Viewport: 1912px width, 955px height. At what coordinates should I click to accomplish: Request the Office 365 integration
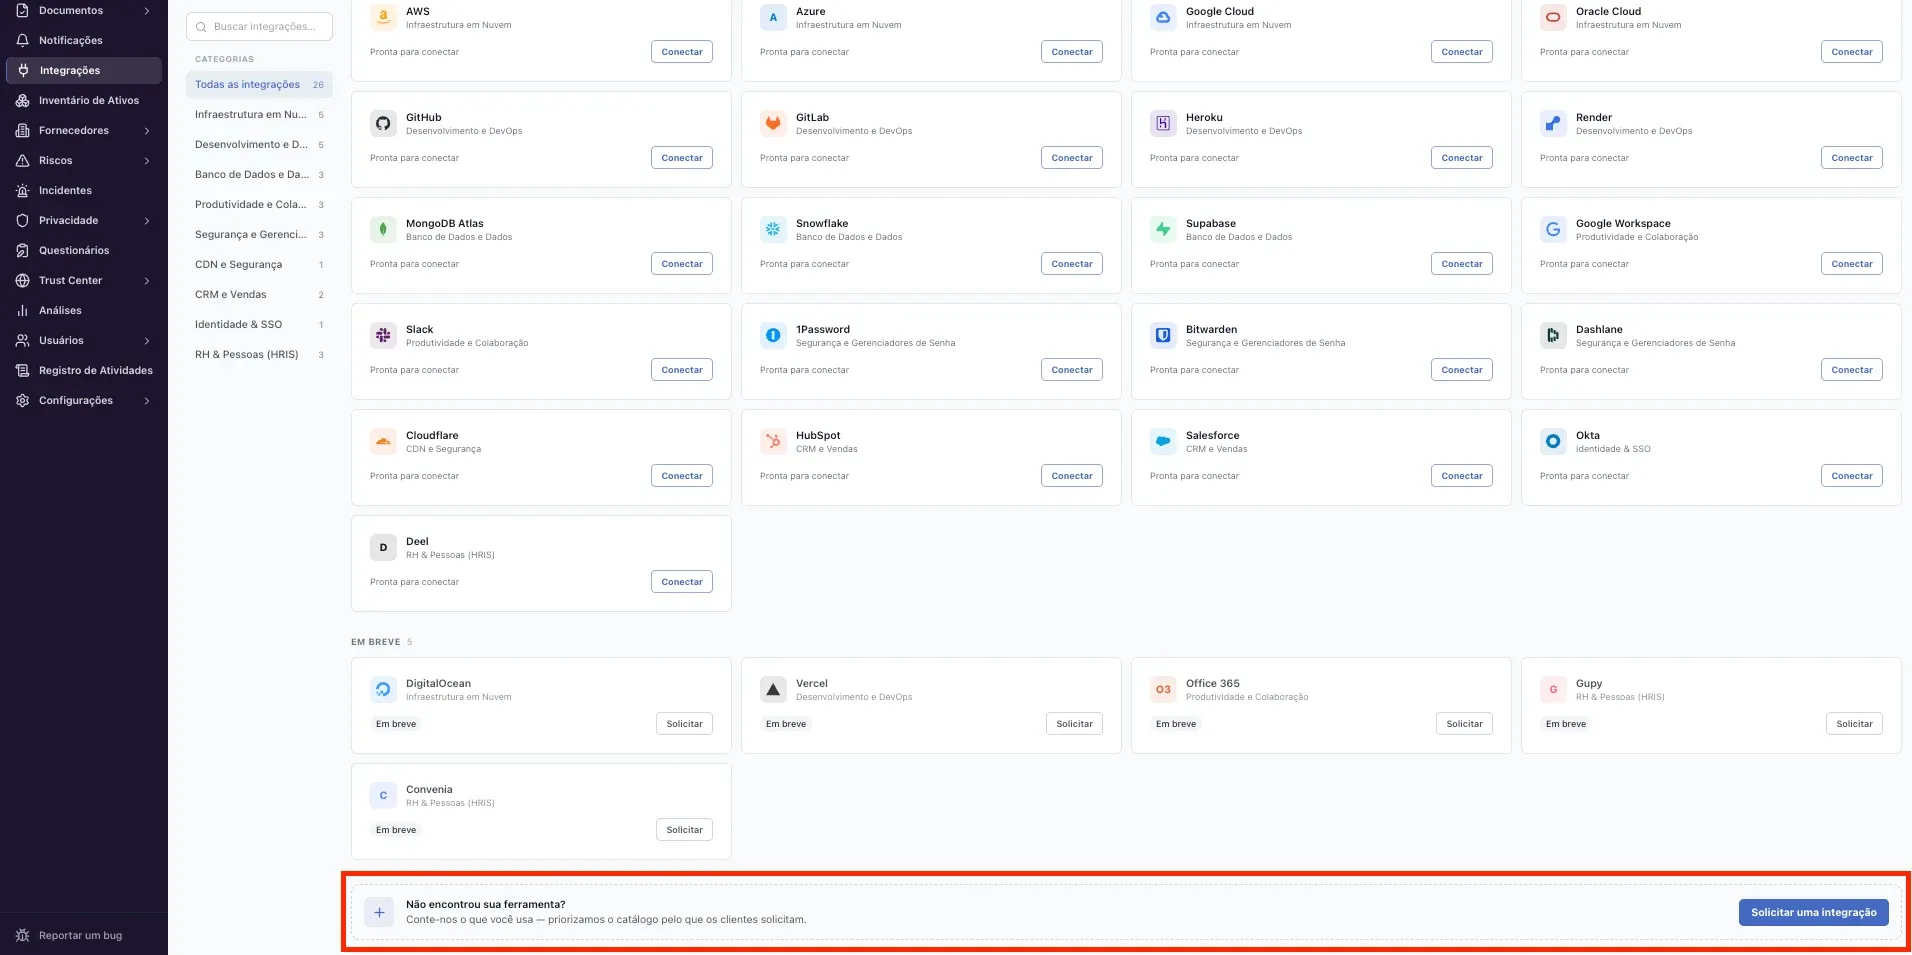pos(1464,724)
